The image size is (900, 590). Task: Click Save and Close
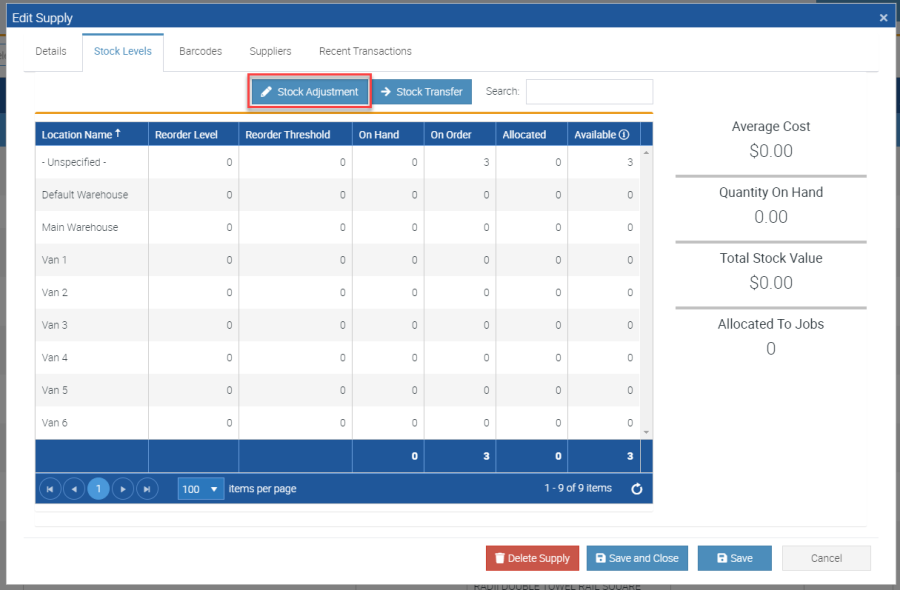pyautogui.click(x=637, y=558)
